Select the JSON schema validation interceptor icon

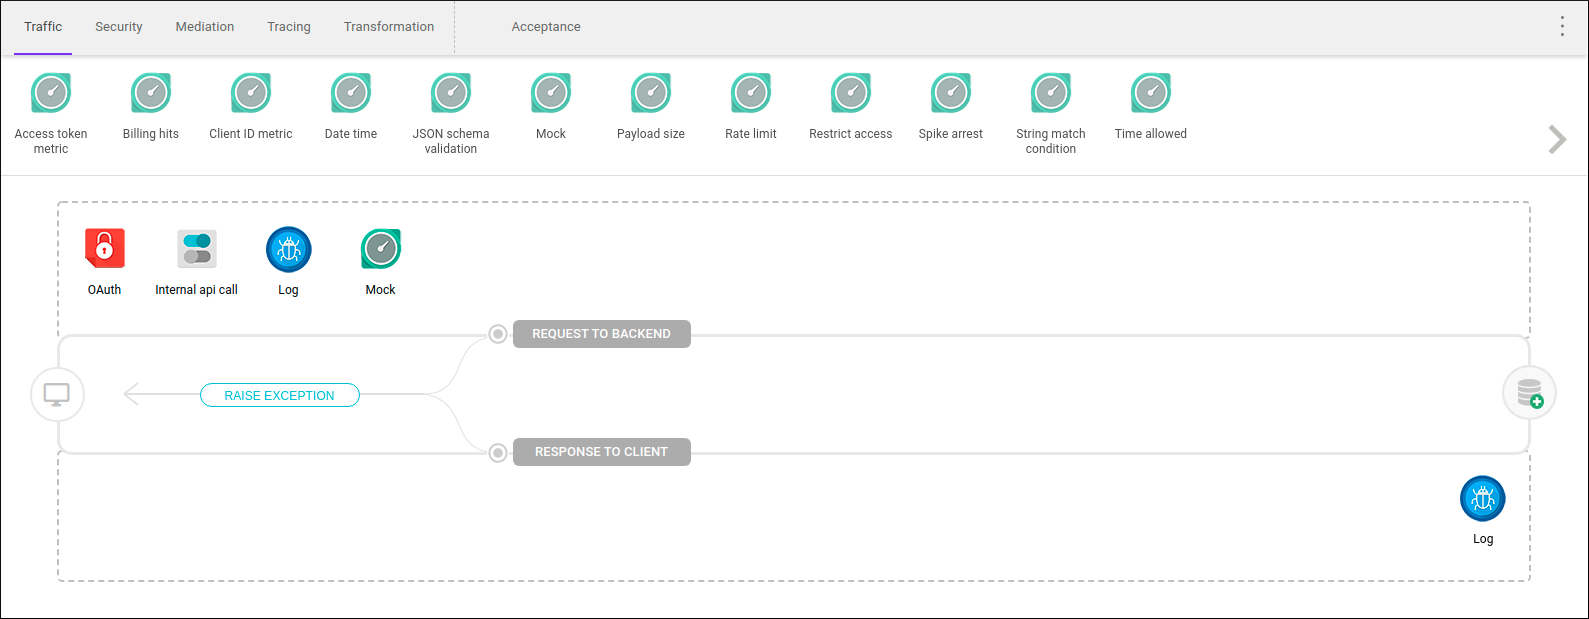click(451, 93)
